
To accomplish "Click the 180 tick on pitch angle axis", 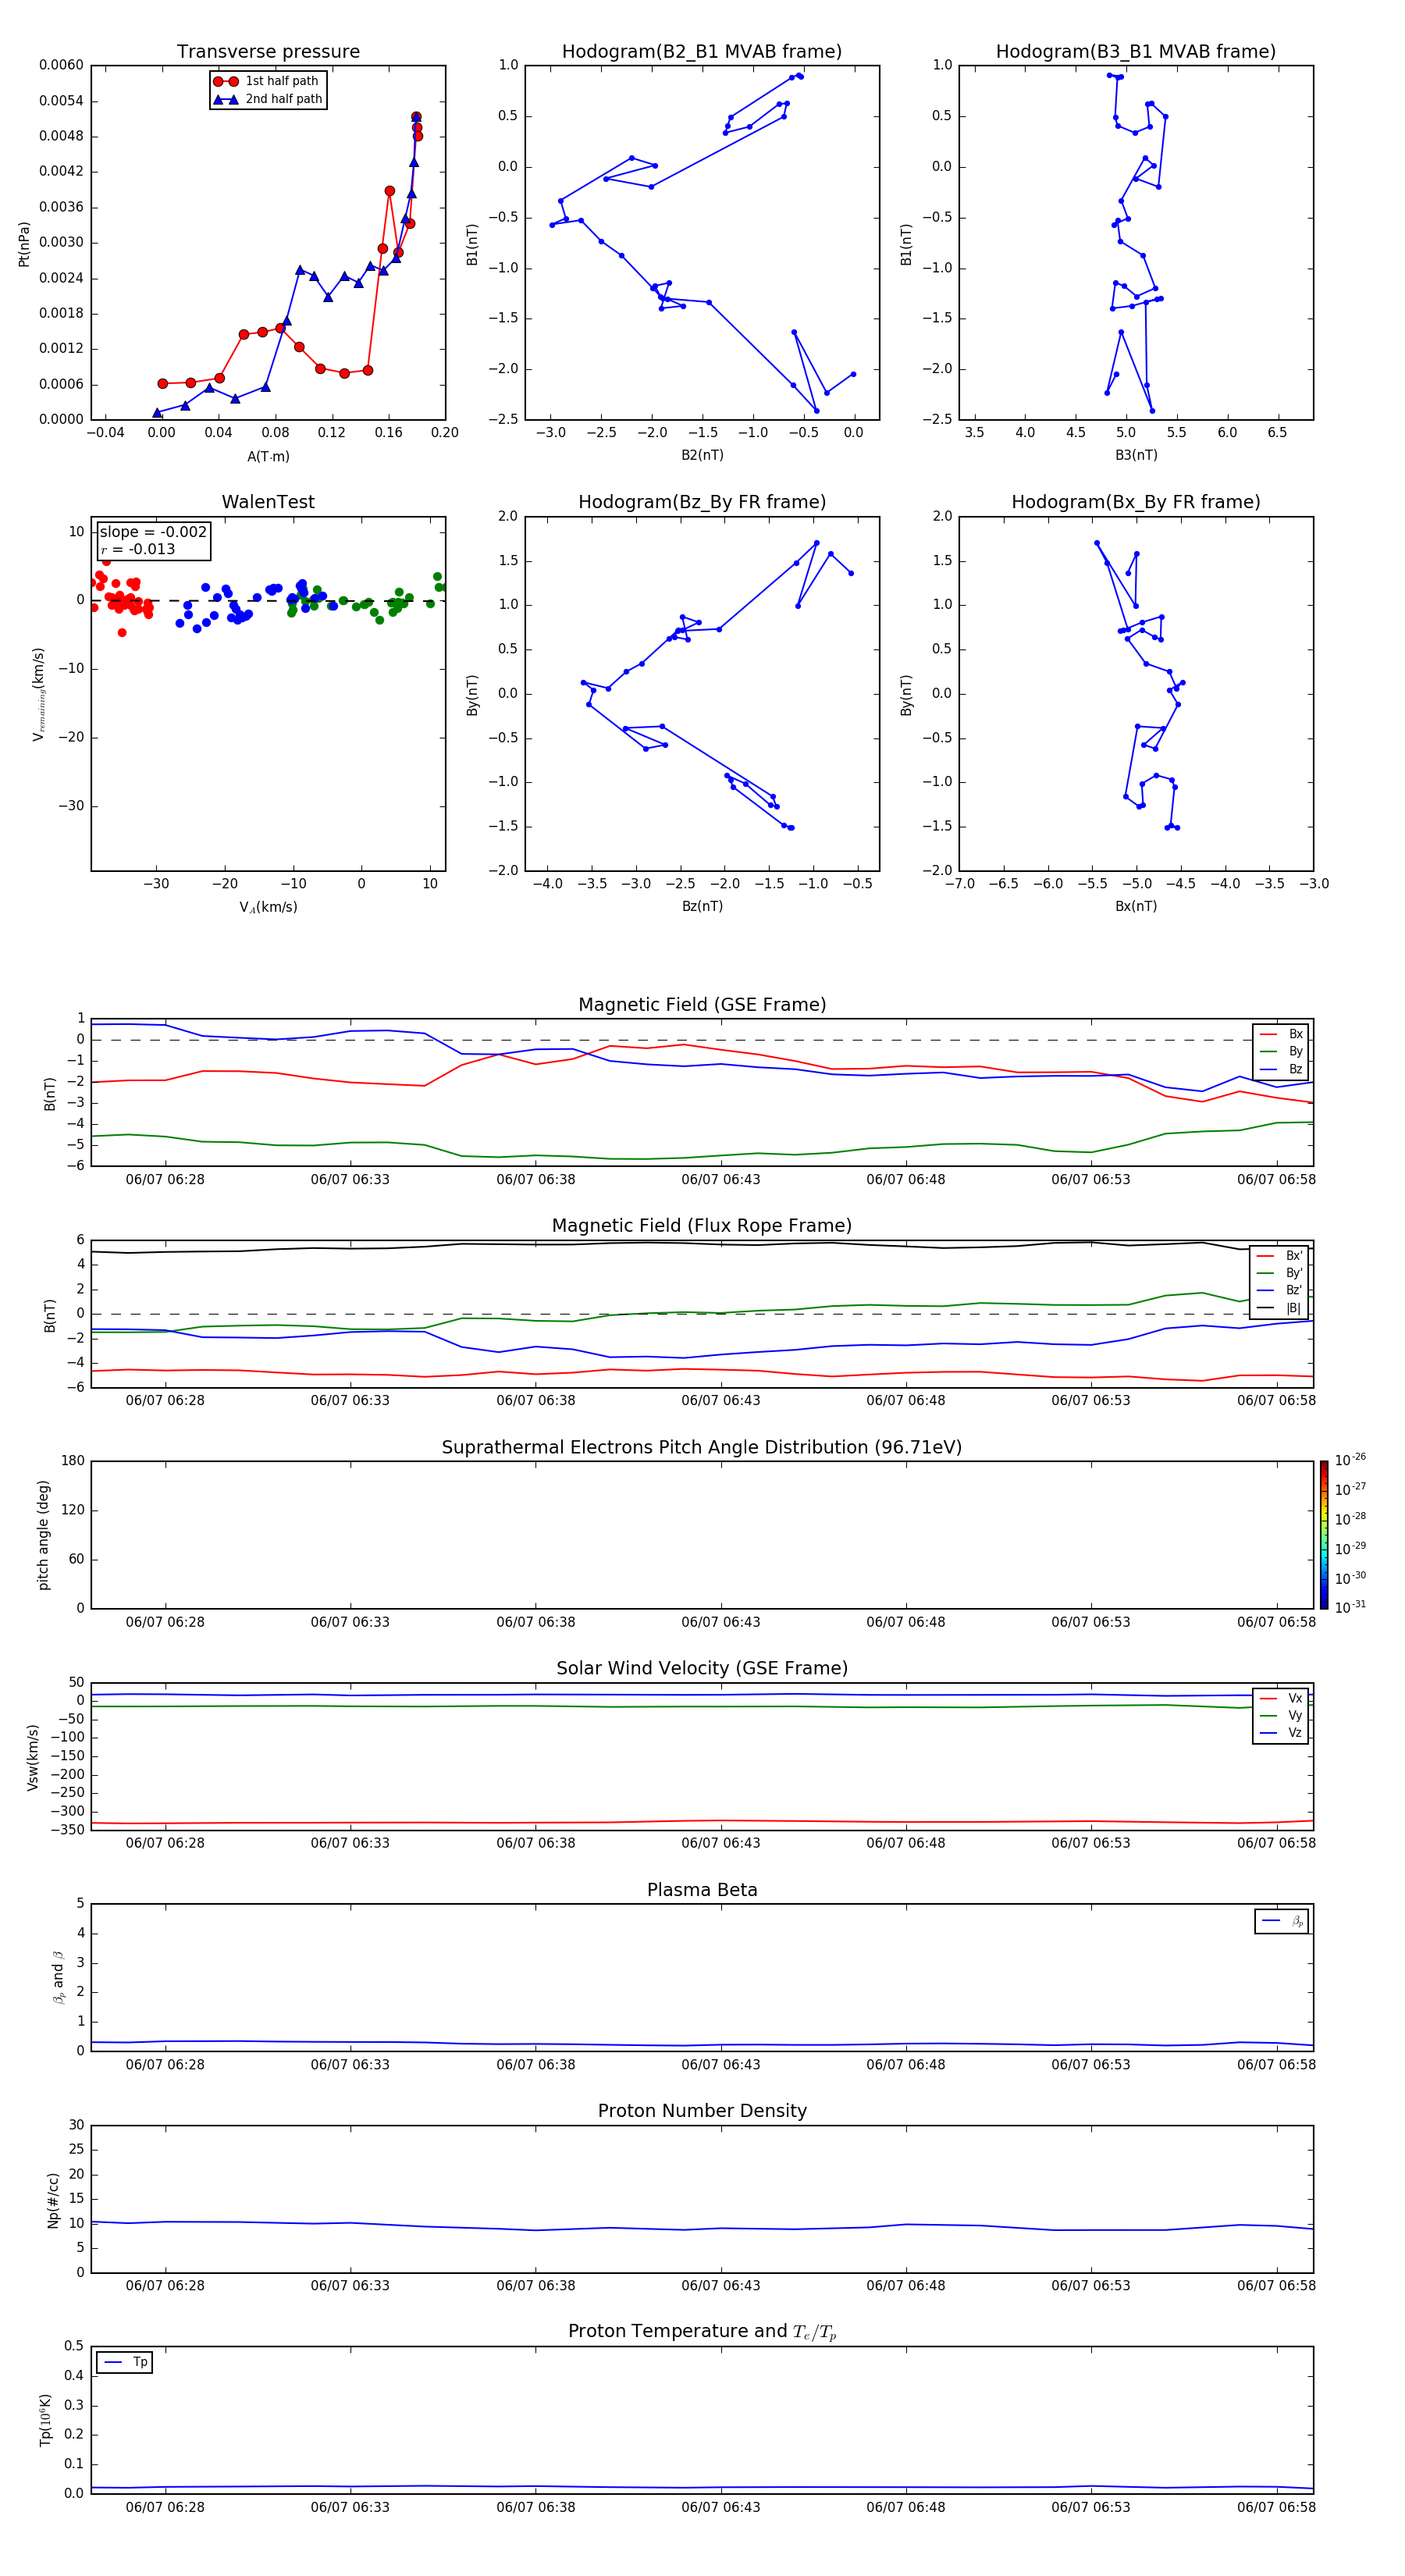I will pos(73,1461).
